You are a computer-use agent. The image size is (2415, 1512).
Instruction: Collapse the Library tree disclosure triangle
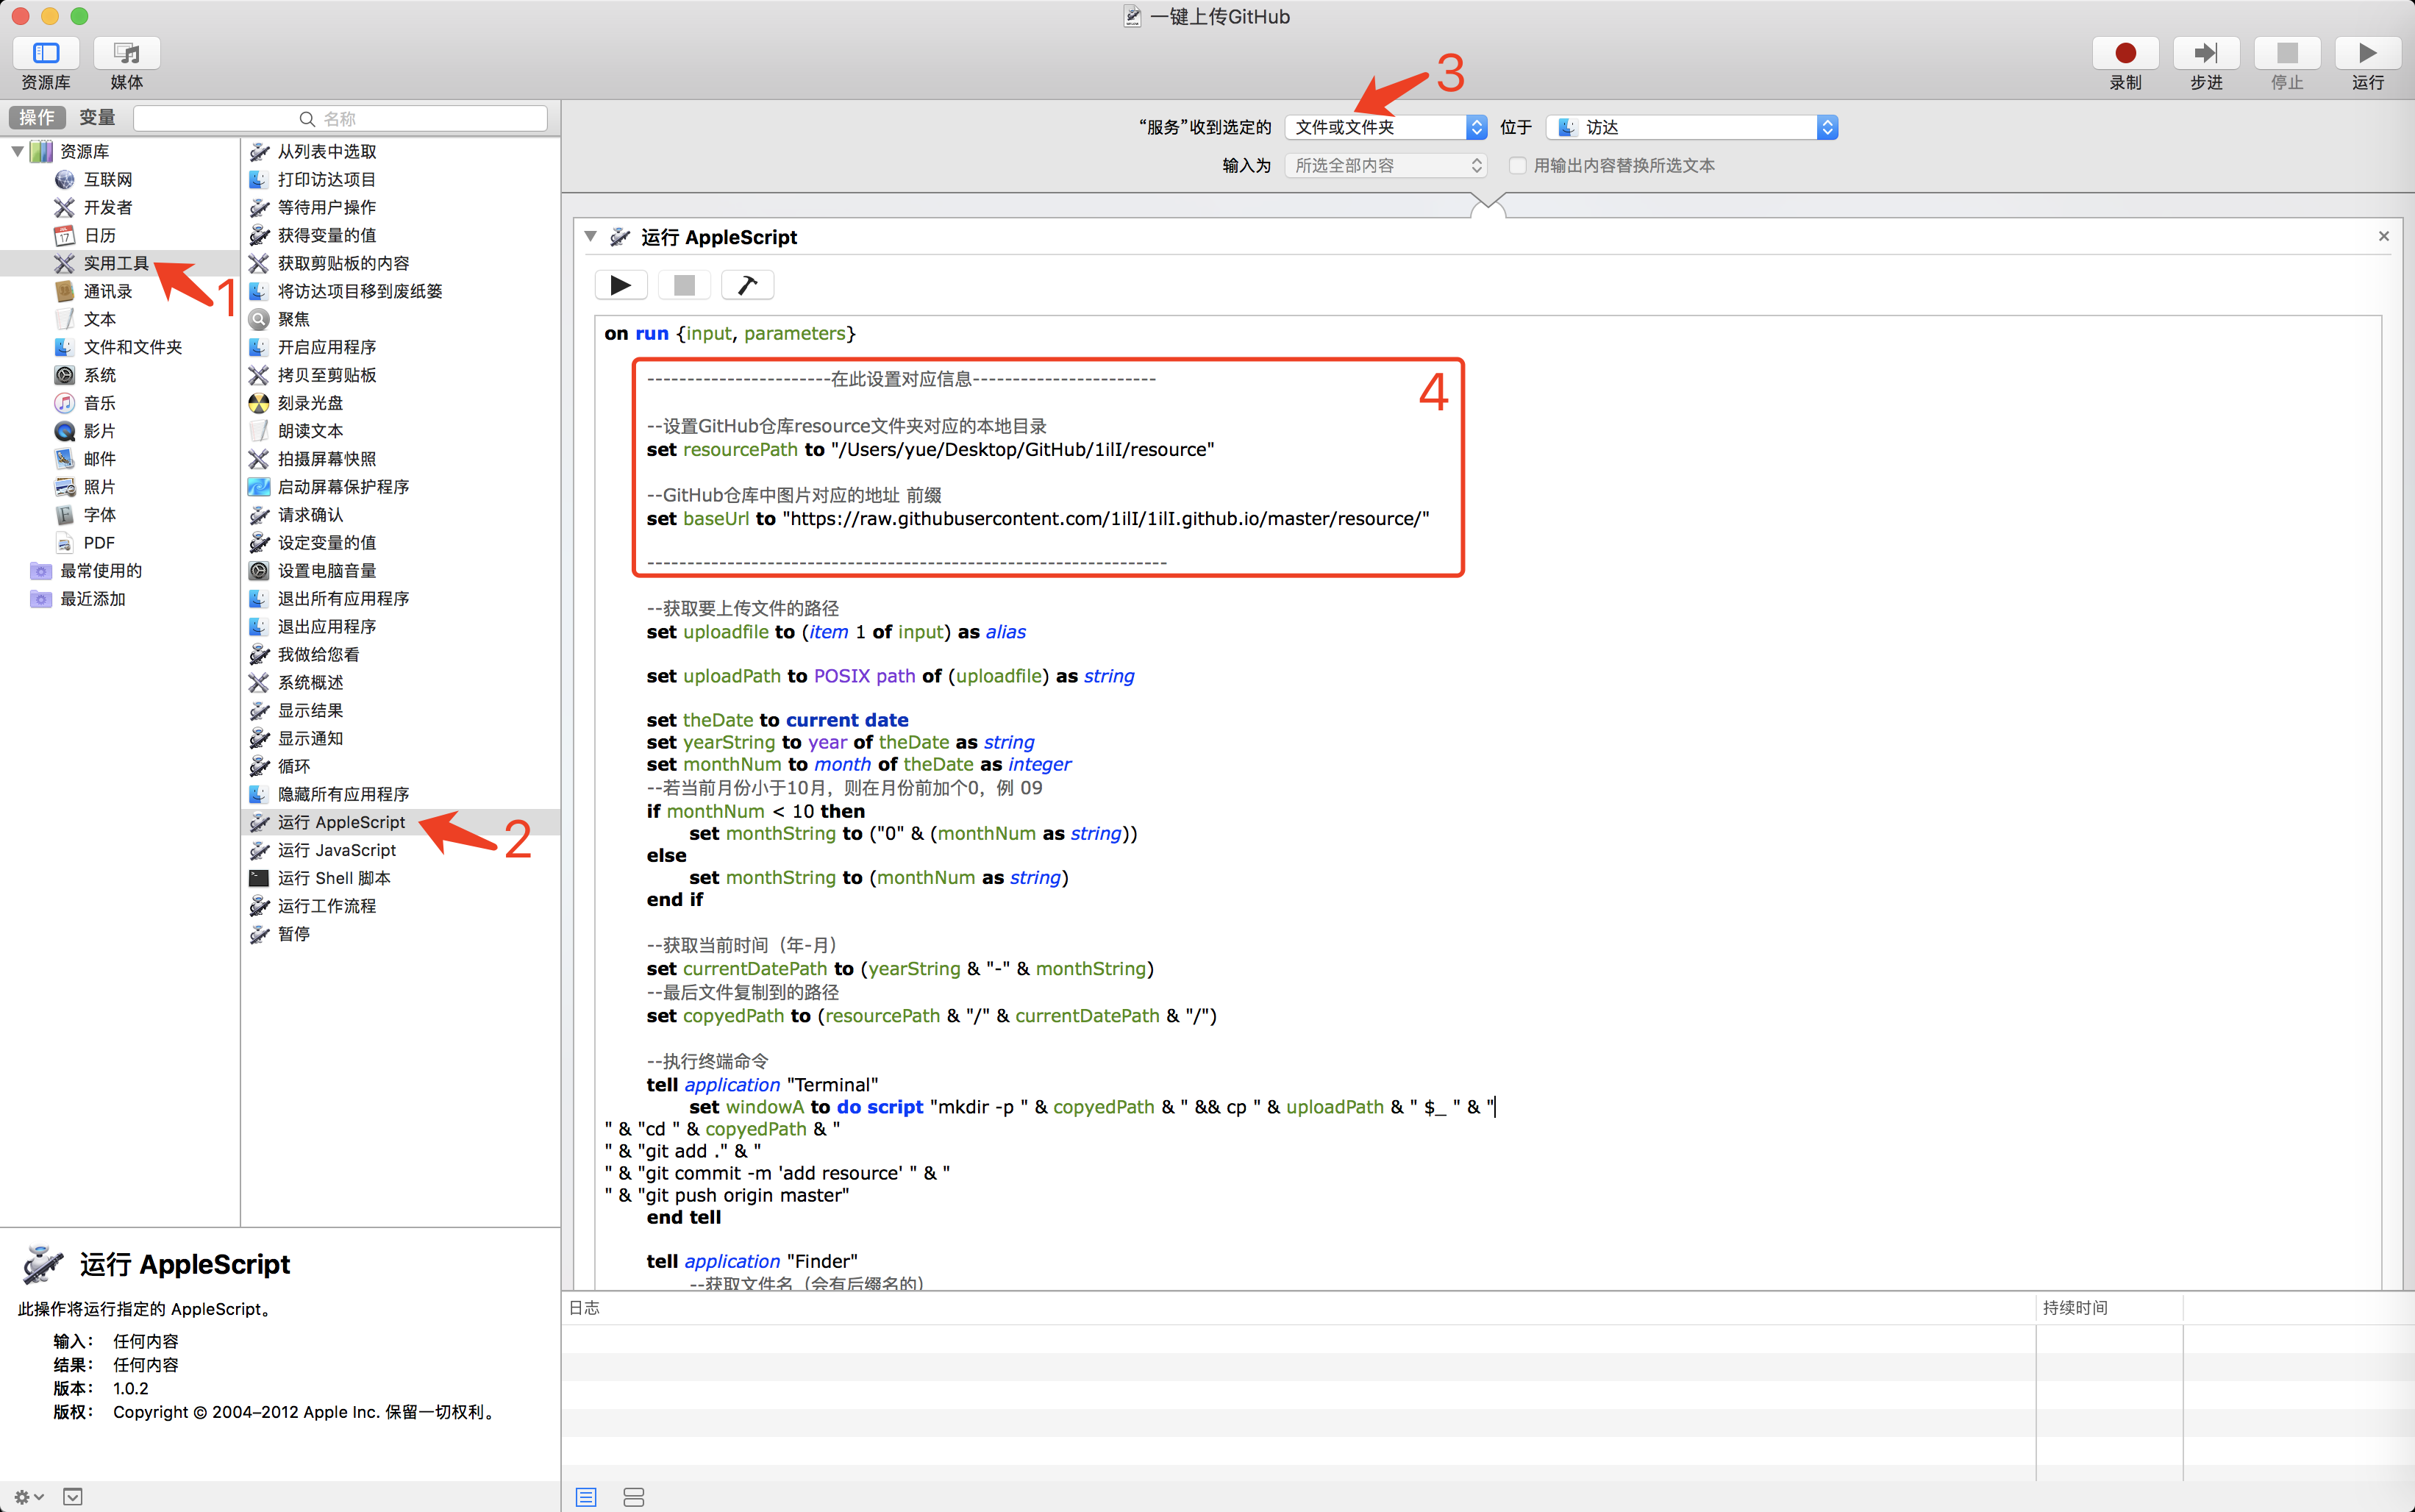coord(17,151)
